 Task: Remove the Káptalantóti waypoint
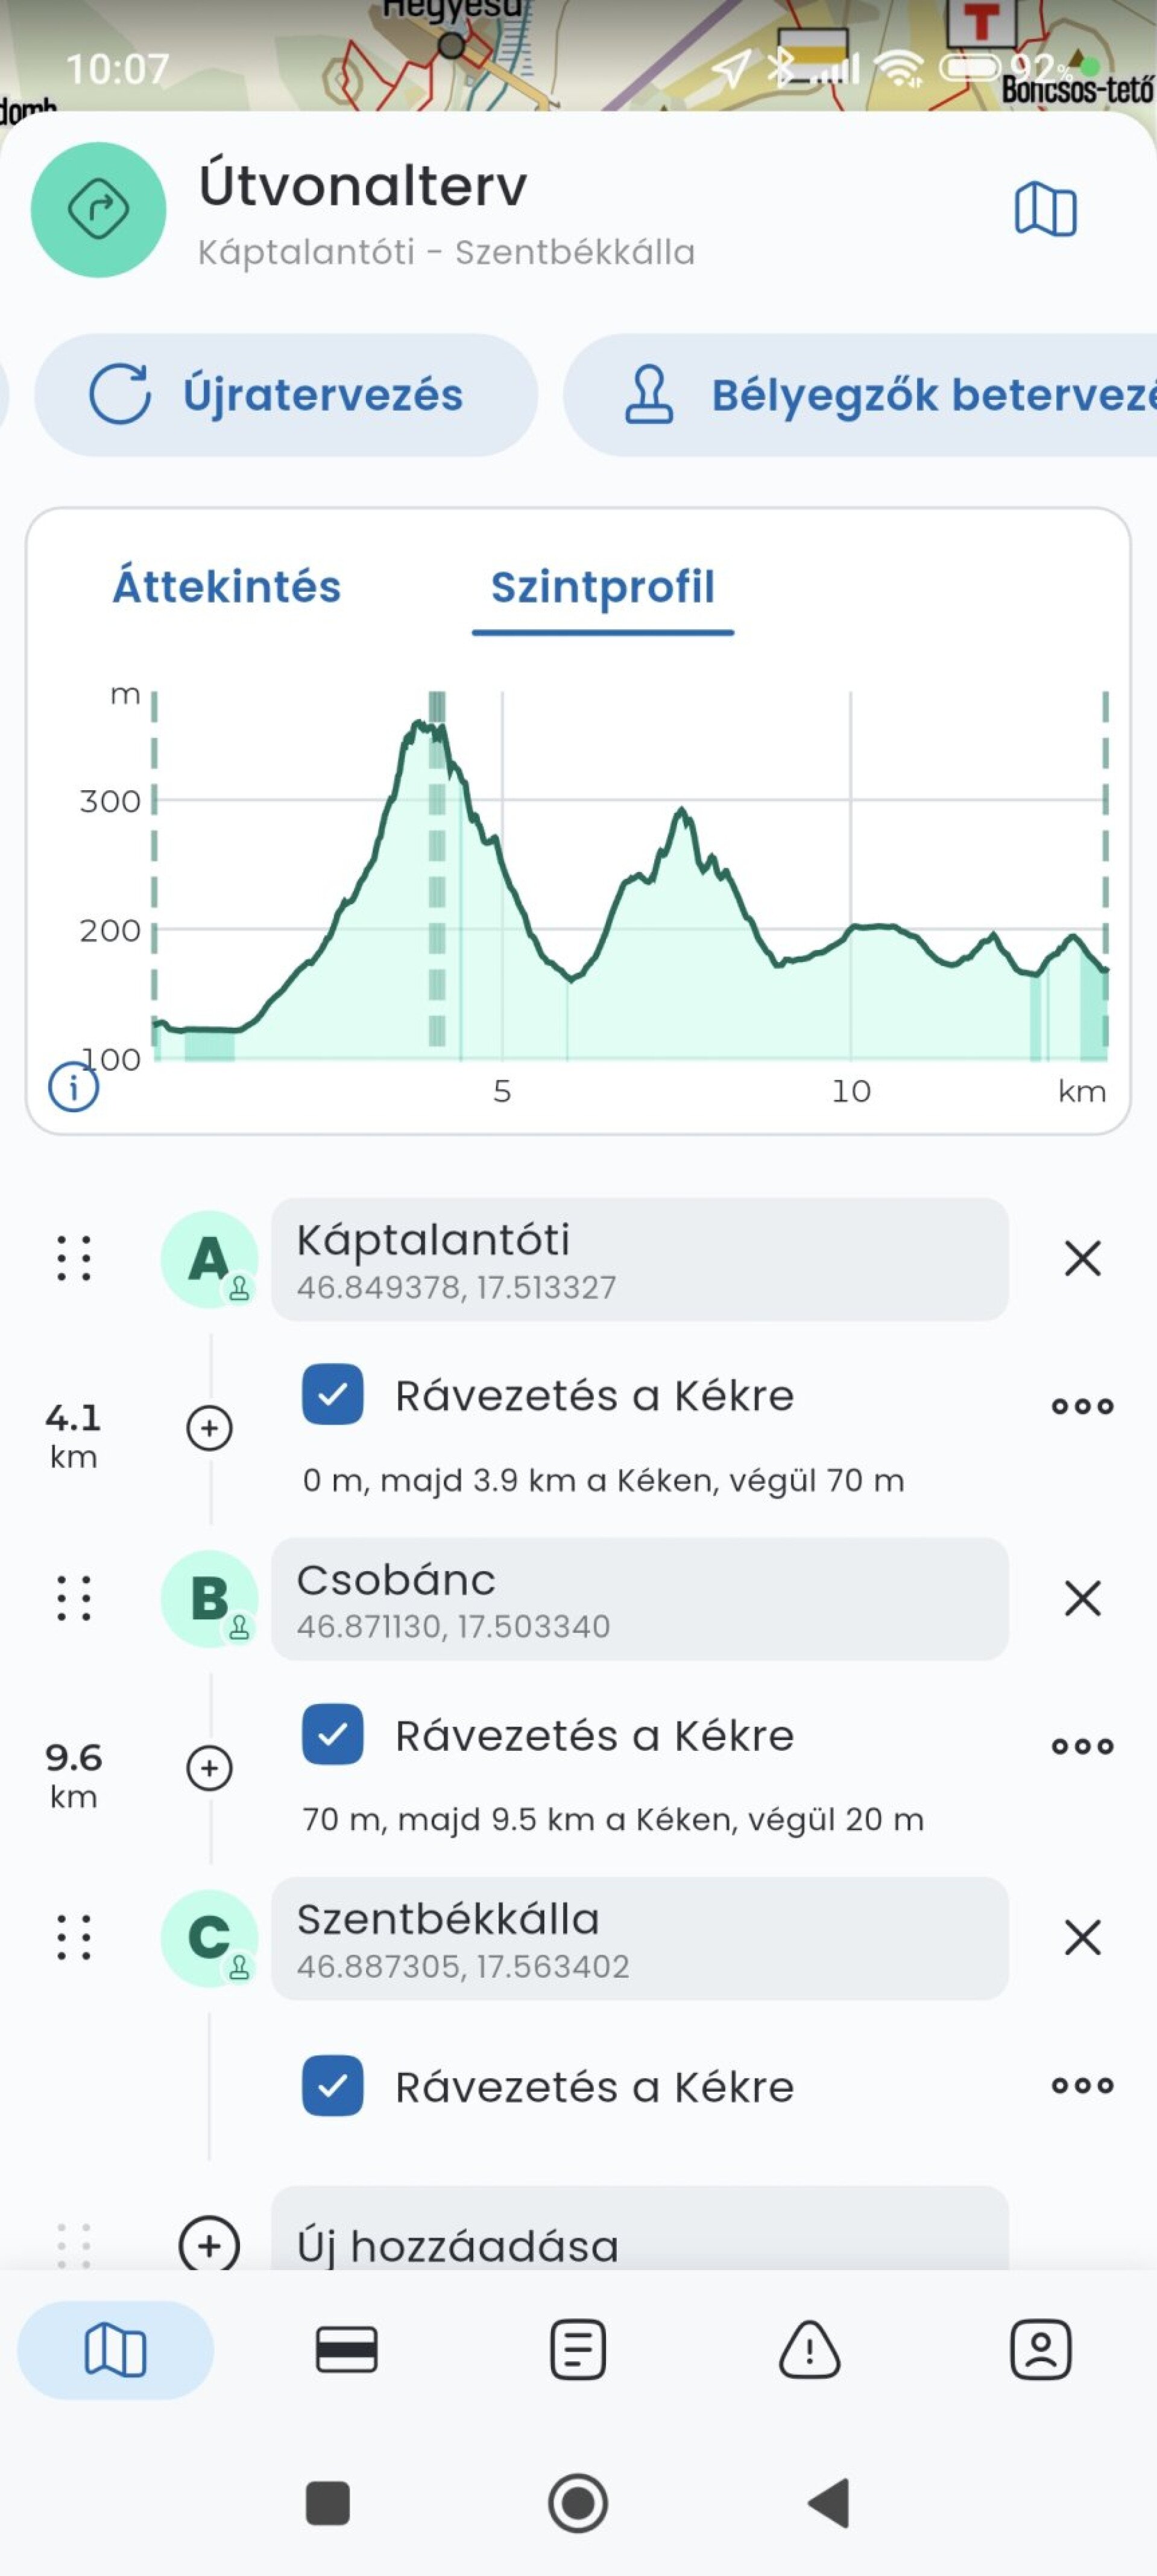(x=1082, y=1258)
